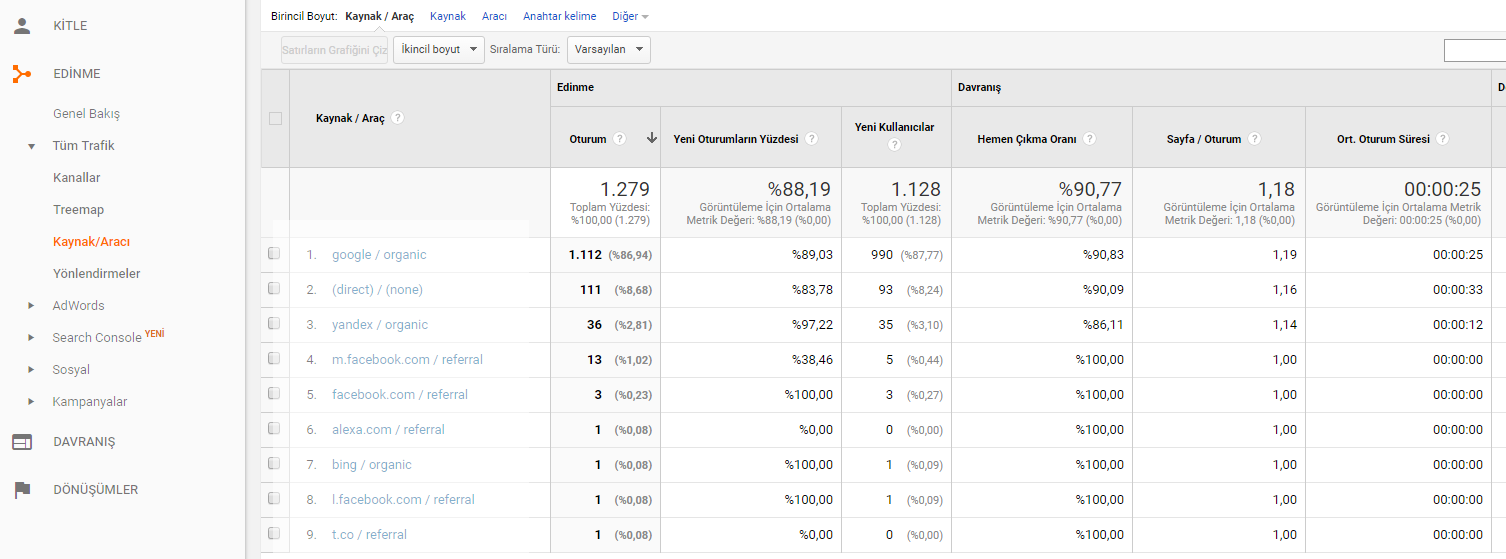Open the İkincil boyut dropdown

coord(439,50)
